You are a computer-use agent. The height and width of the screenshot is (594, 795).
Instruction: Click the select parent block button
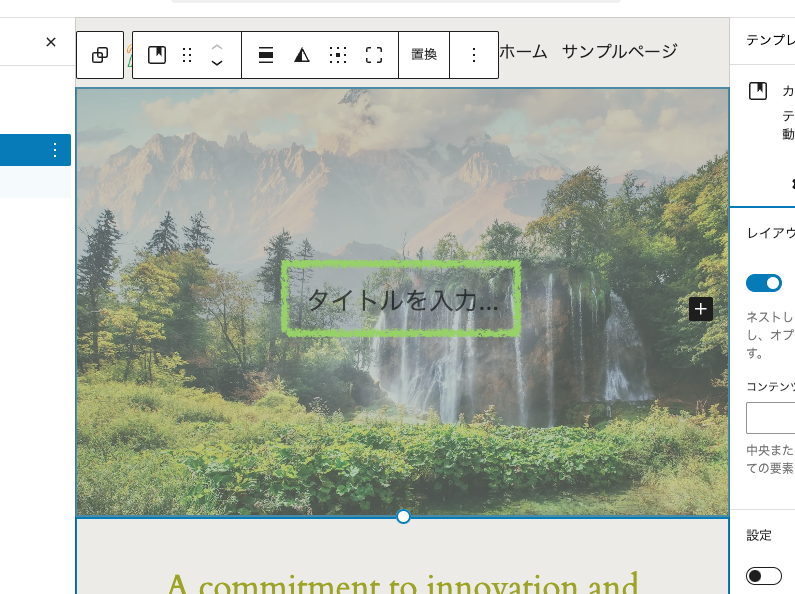pyautogui.click(x=100, y=55)
